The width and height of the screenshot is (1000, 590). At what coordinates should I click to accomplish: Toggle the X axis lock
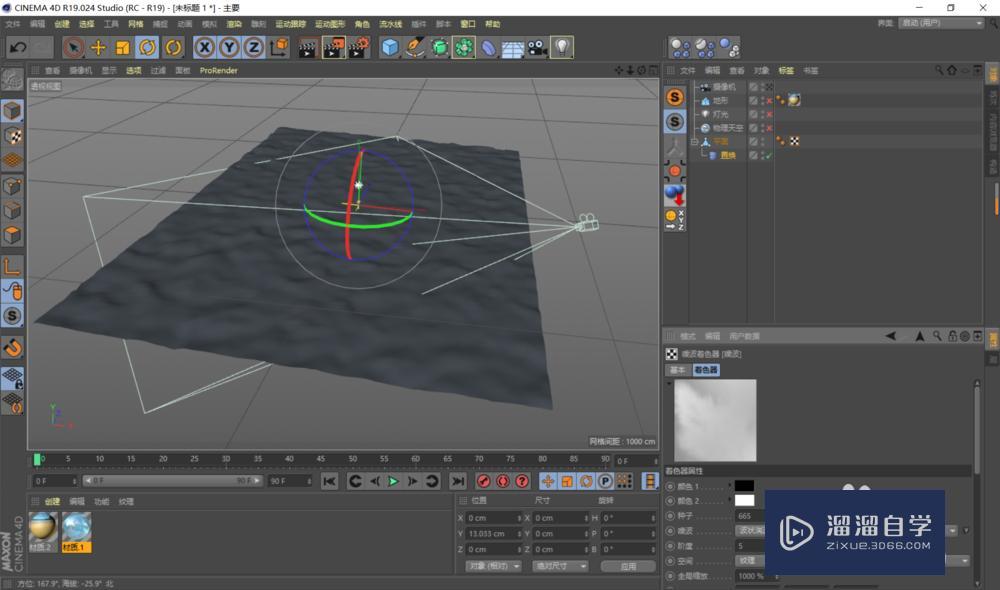(204, 47)
